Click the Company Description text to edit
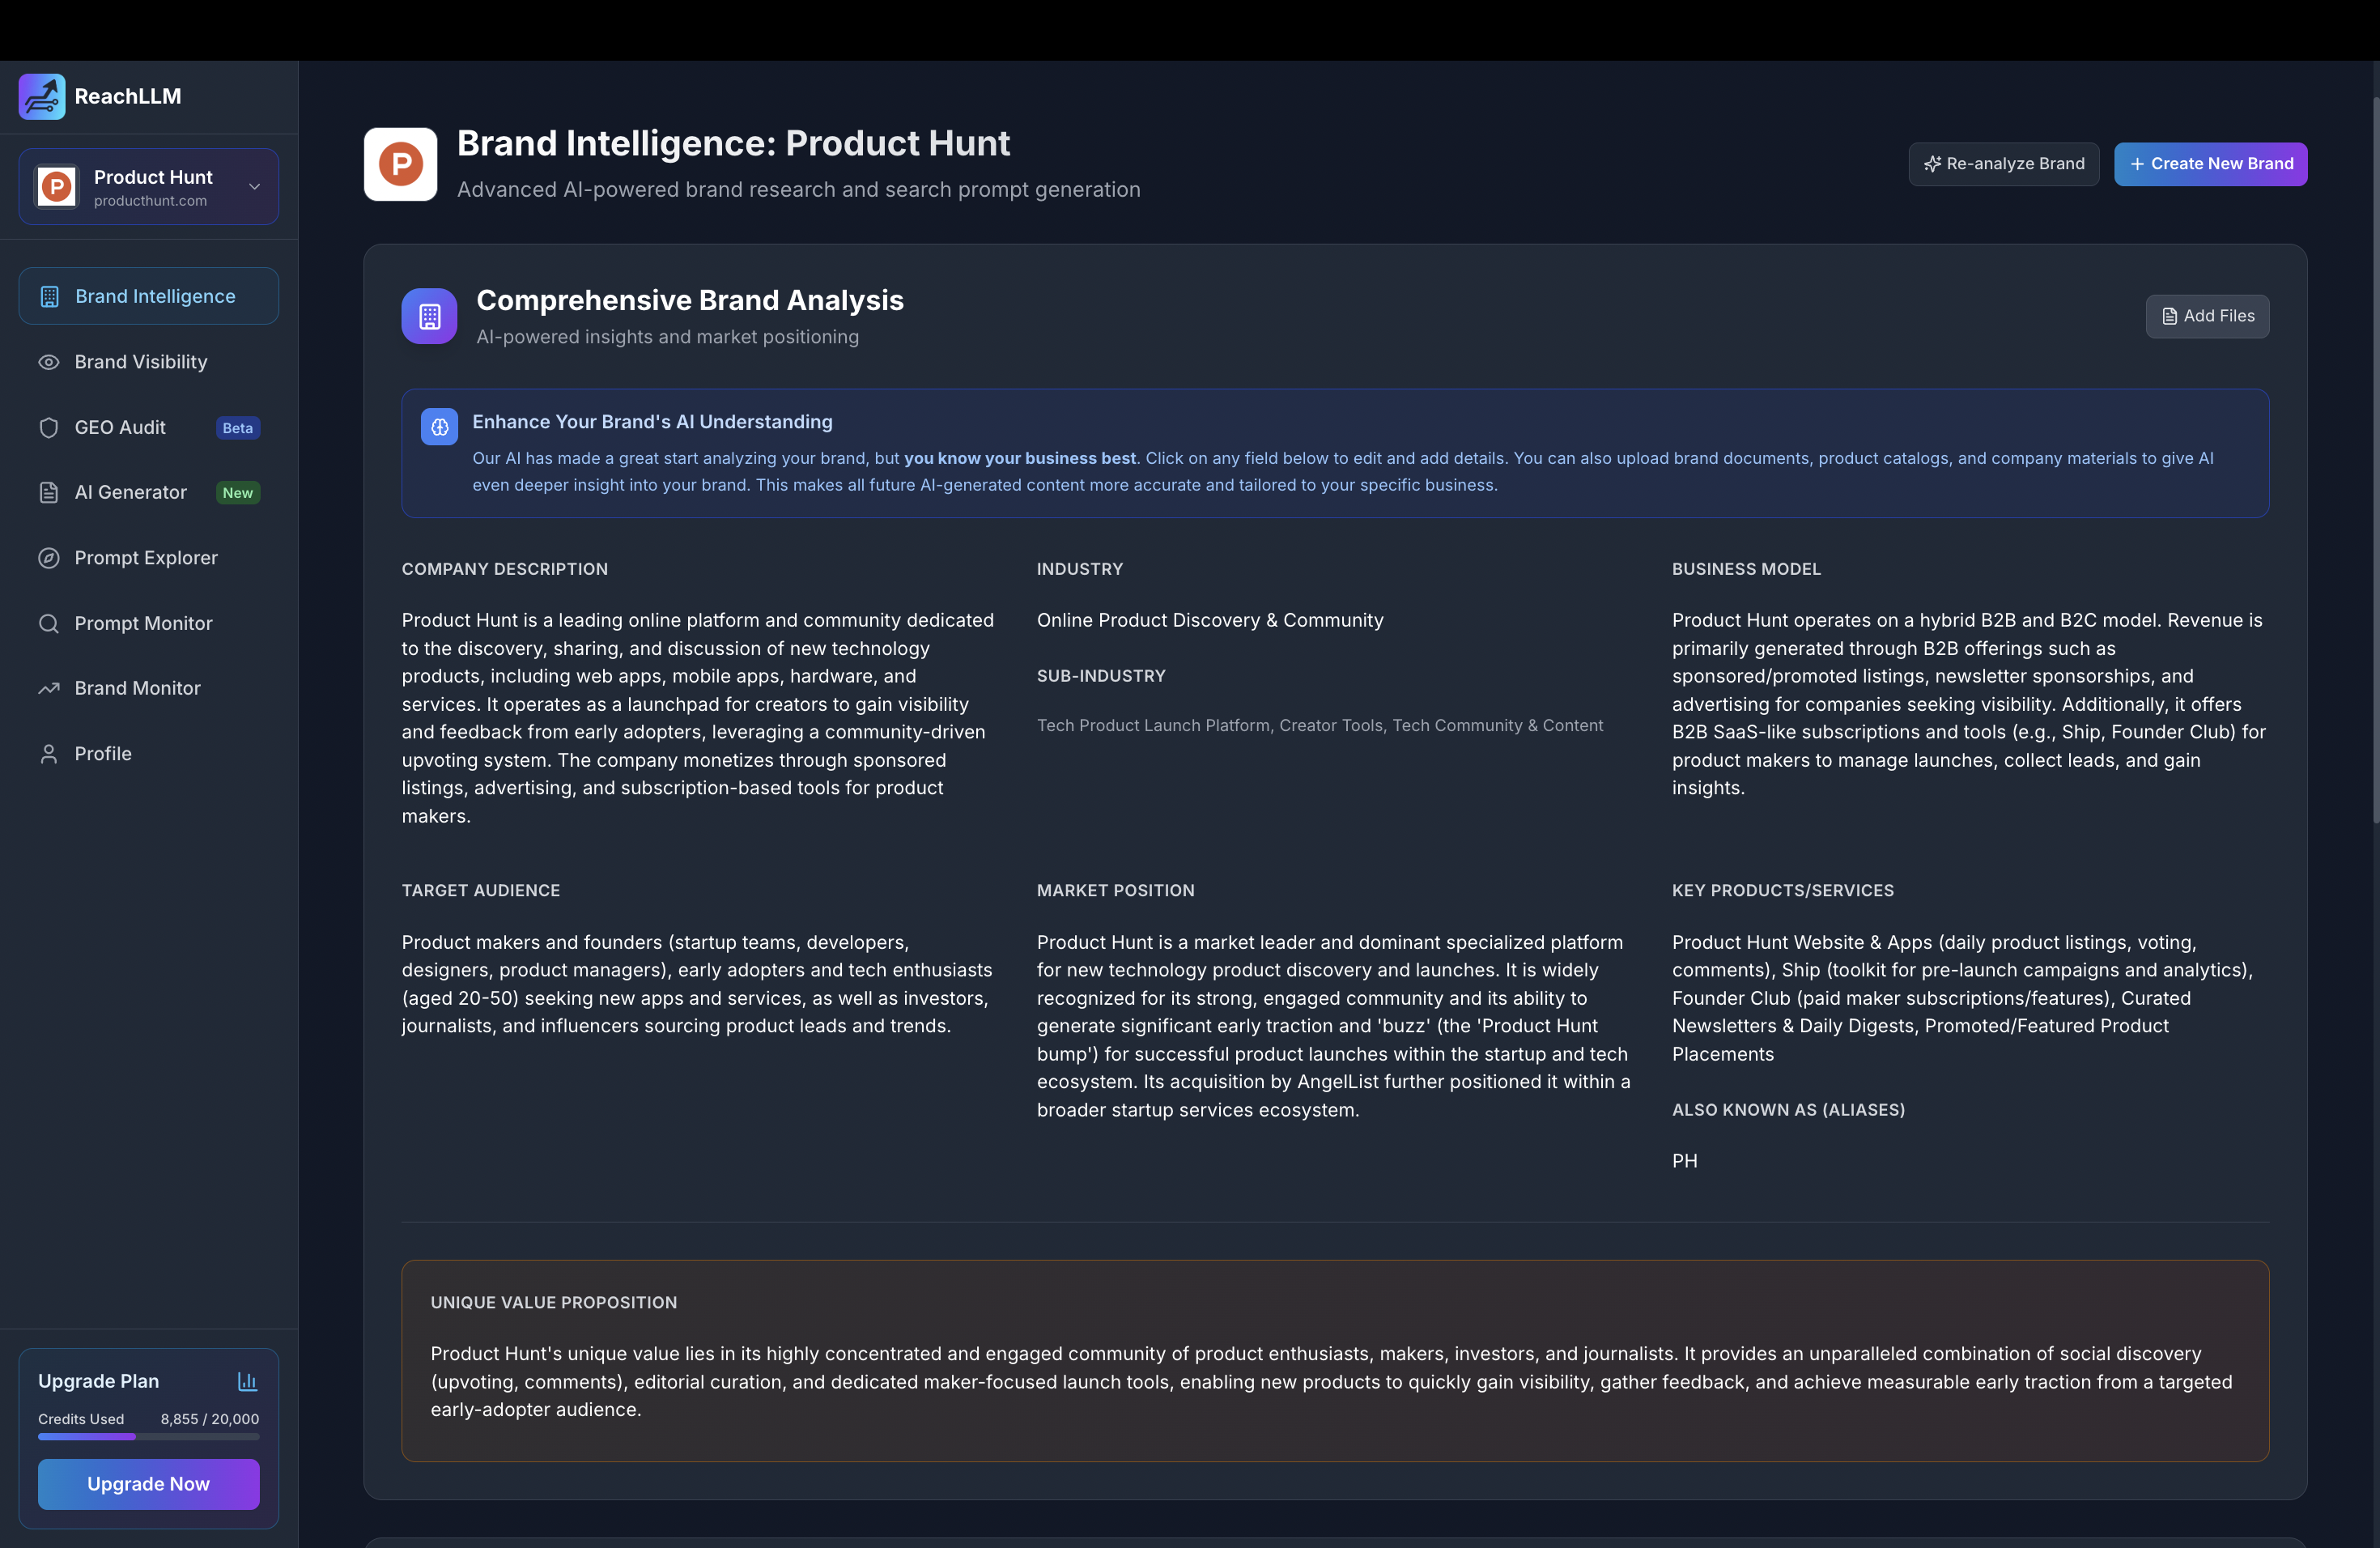 pyautogui.click(x=699, y=718)
